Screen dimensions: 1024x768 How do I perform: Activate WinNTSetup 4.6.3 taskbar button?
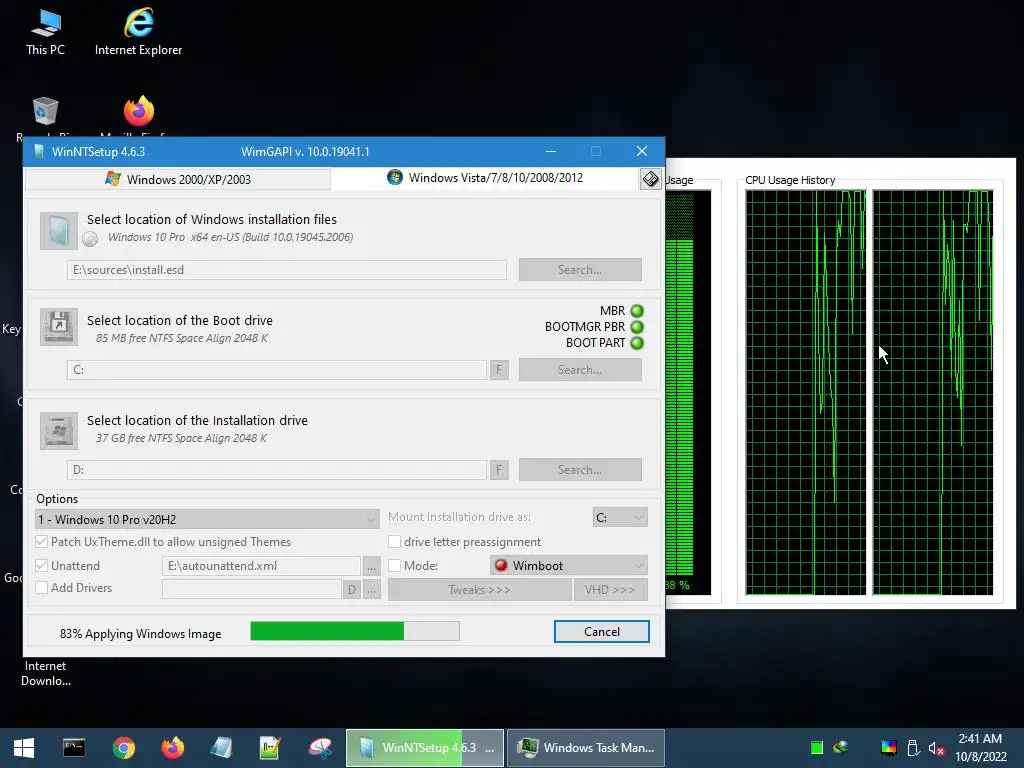[424, 748]
